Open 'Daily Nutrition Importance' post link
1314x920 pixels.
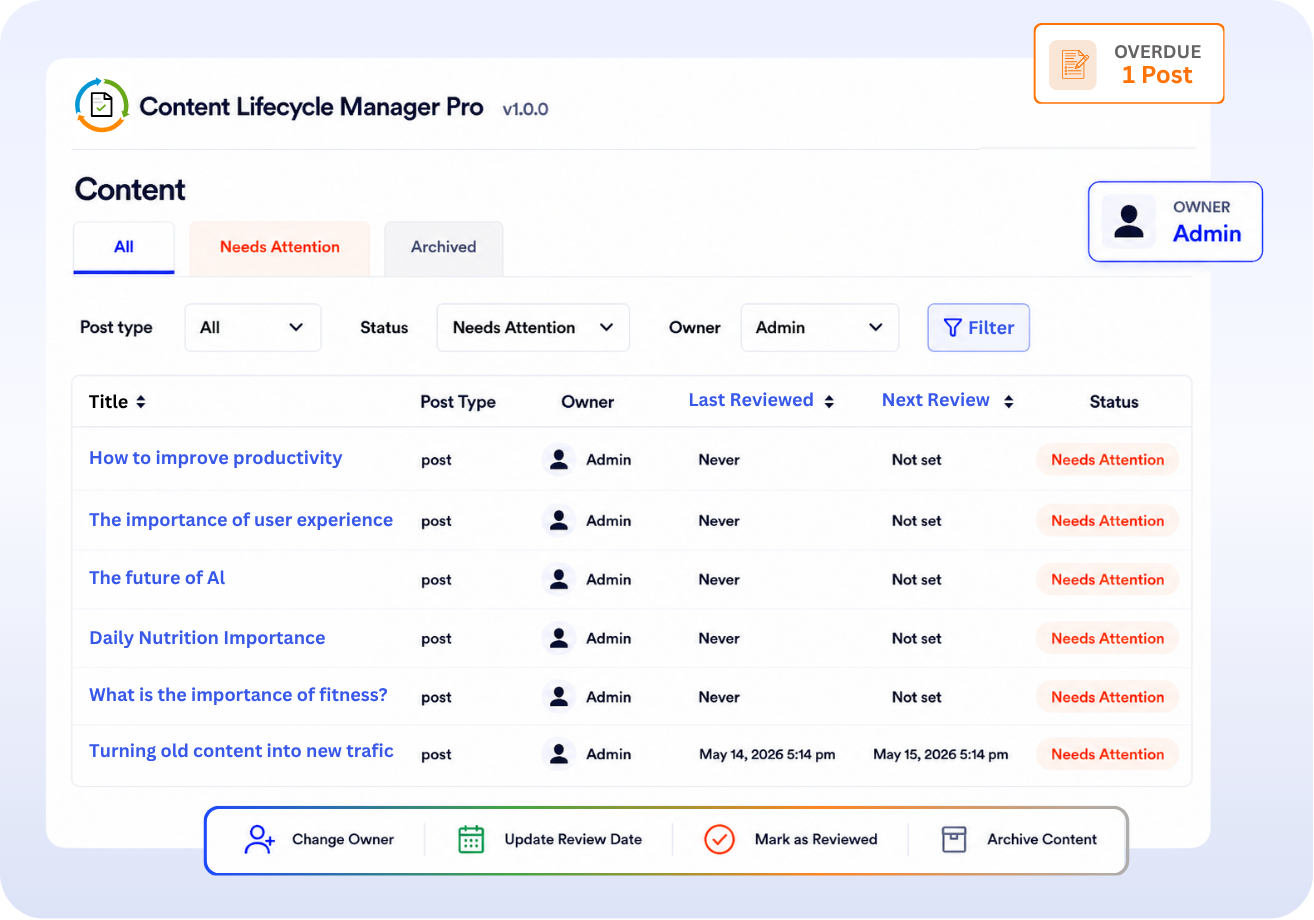(207, 638)
